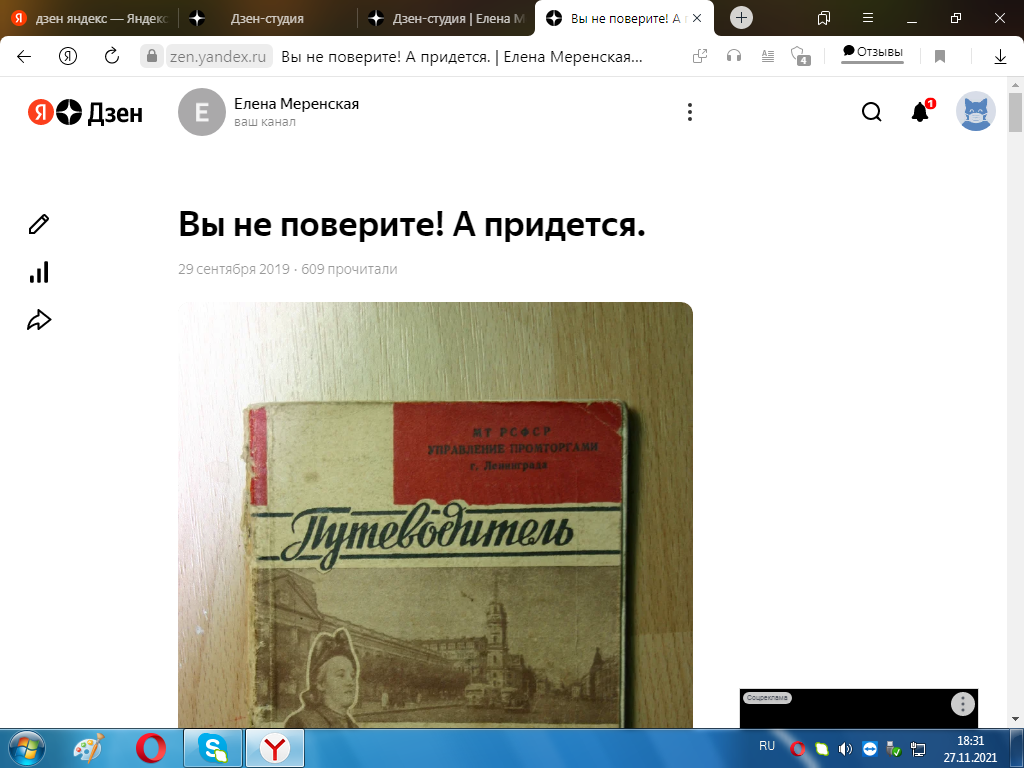
Task: Click the zen.yandex.ru address field
Action: (218, 56)
